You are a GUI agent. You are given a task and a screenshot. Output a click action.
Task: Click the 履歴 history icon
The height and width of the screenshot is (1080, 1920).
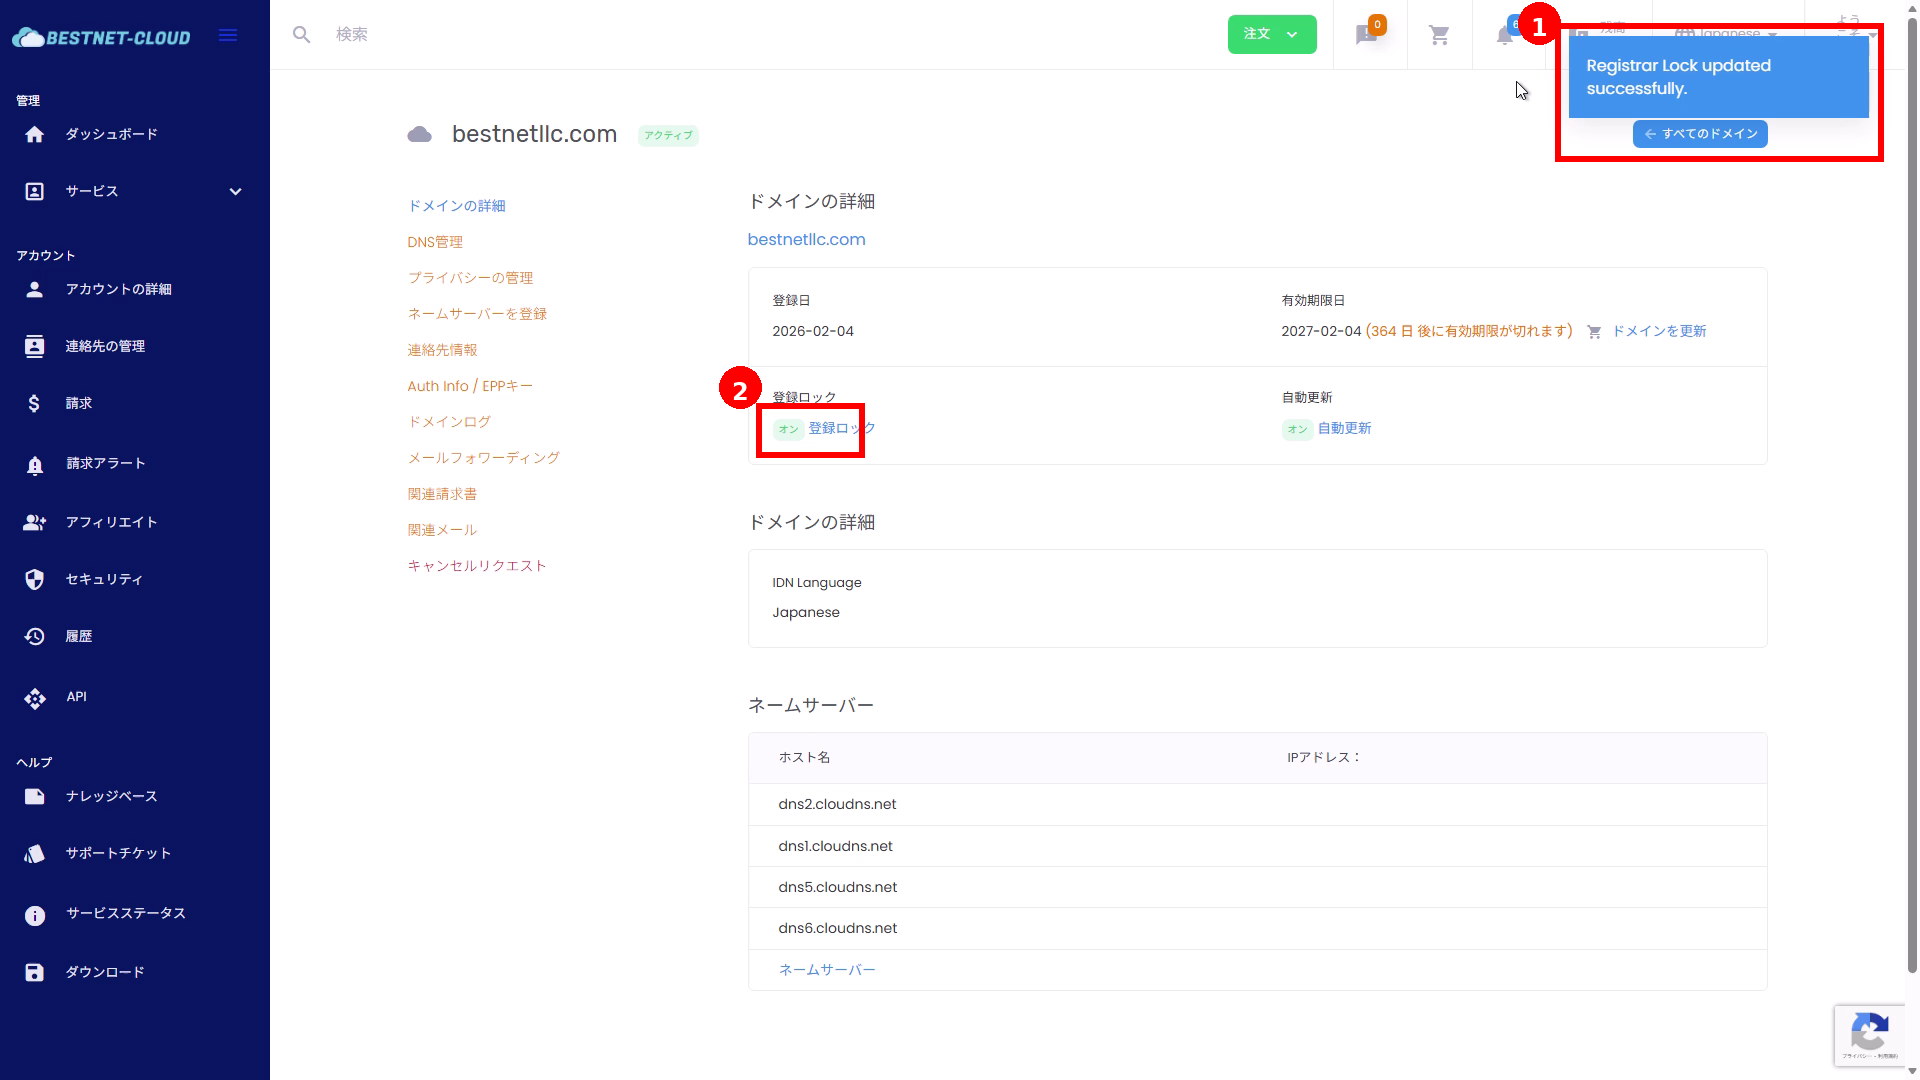pos(35,637)
